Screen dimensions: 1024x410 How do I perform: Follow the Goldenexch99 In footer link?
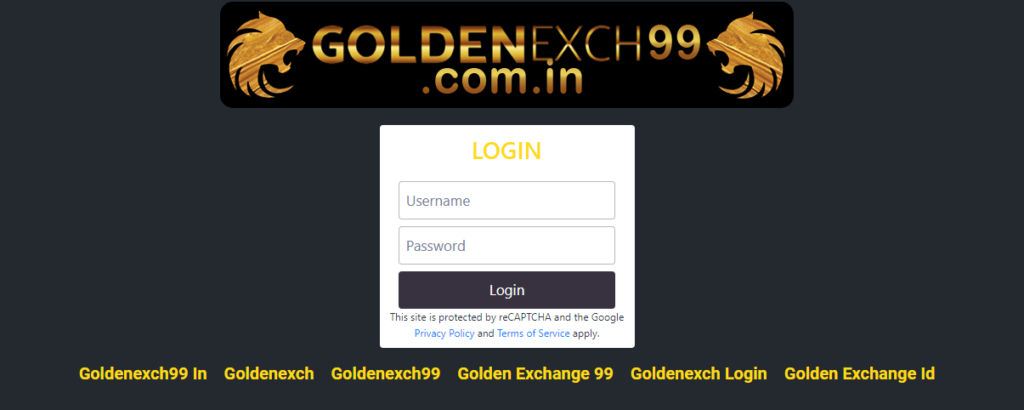(x=143, y=373)
